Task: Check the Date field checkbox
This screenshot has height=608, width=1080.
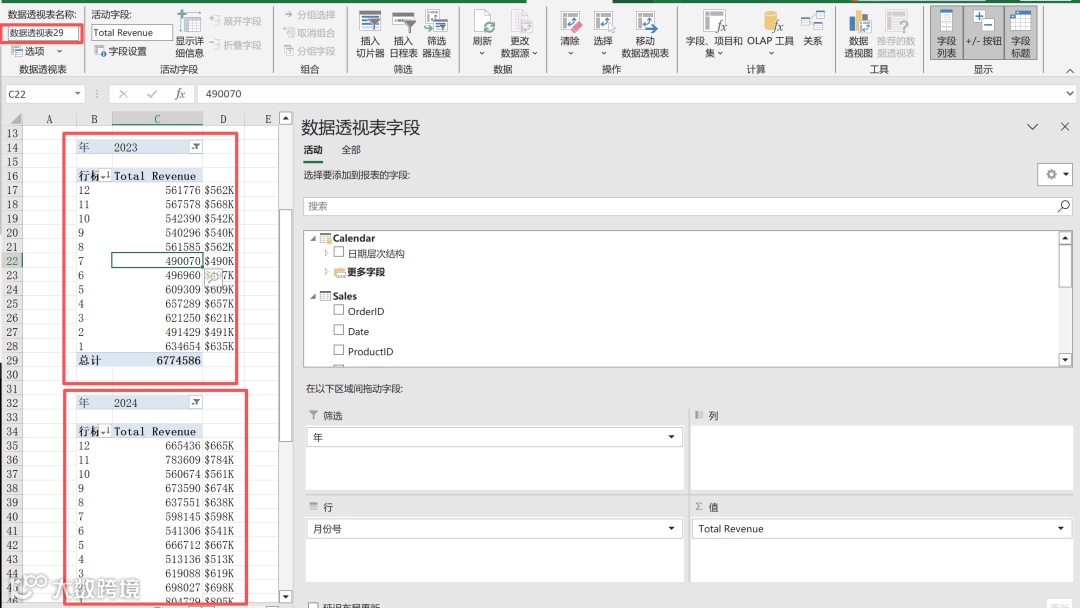Action: pyautogui.click(x=339, y=331)
